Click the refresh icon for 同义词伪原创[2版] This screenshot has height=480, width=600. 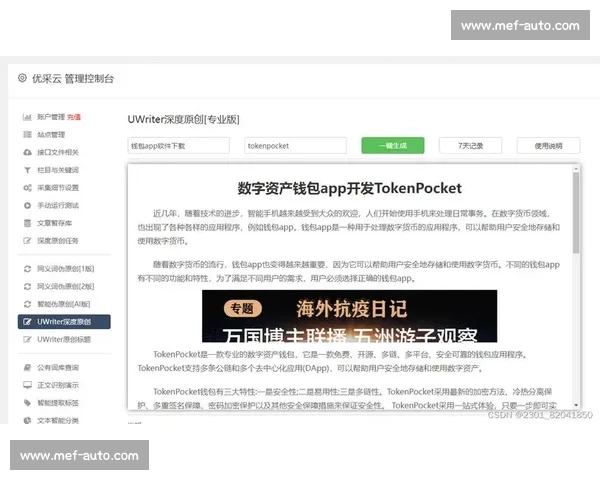pyautogui.click(x=27, y=286)
